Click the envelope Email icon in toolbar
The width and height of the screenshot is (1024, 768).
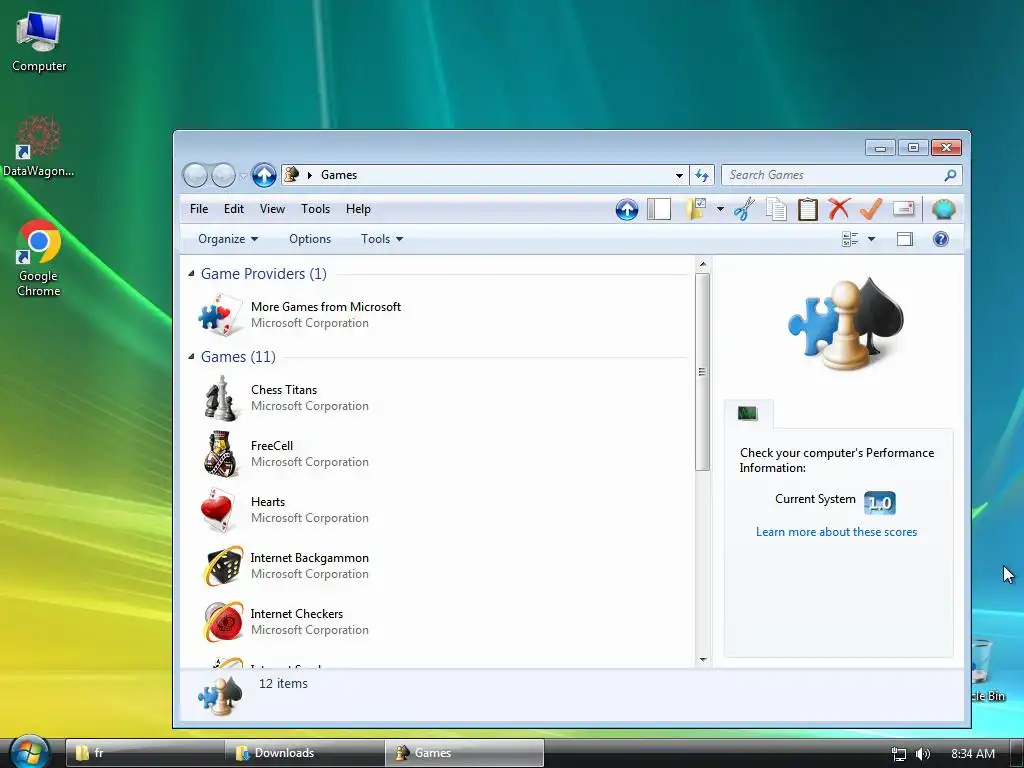903,209
